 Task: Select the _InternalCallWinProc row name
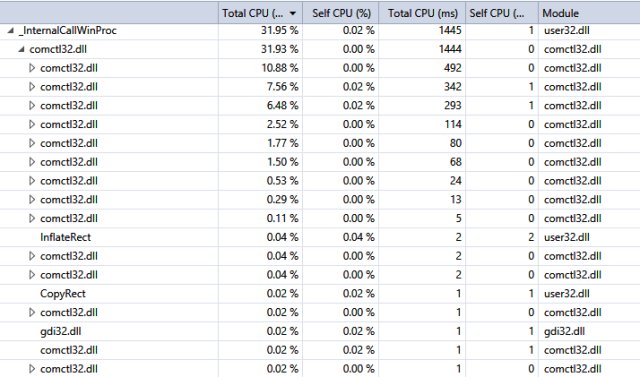point(68,31)
